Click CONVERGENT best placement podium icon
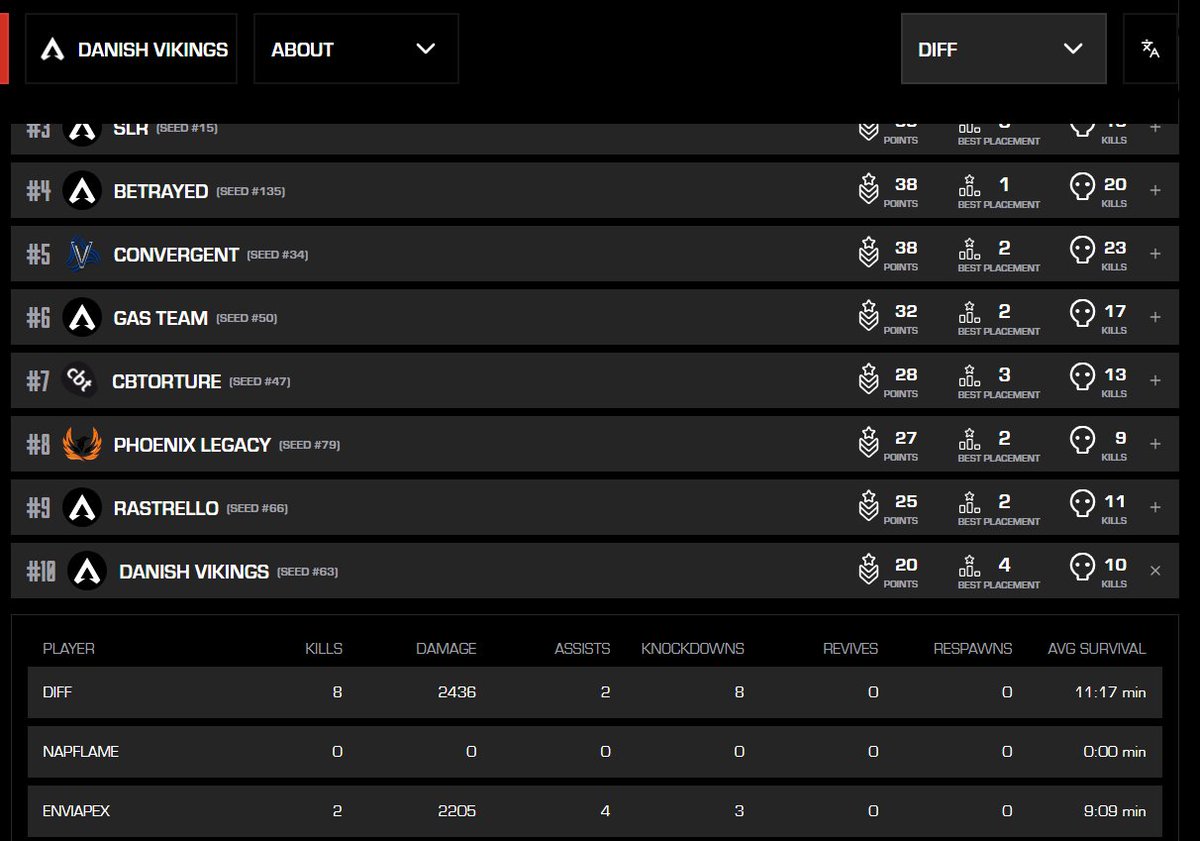The width and height of the screenshot is (1200, 841). pos(969,248)
